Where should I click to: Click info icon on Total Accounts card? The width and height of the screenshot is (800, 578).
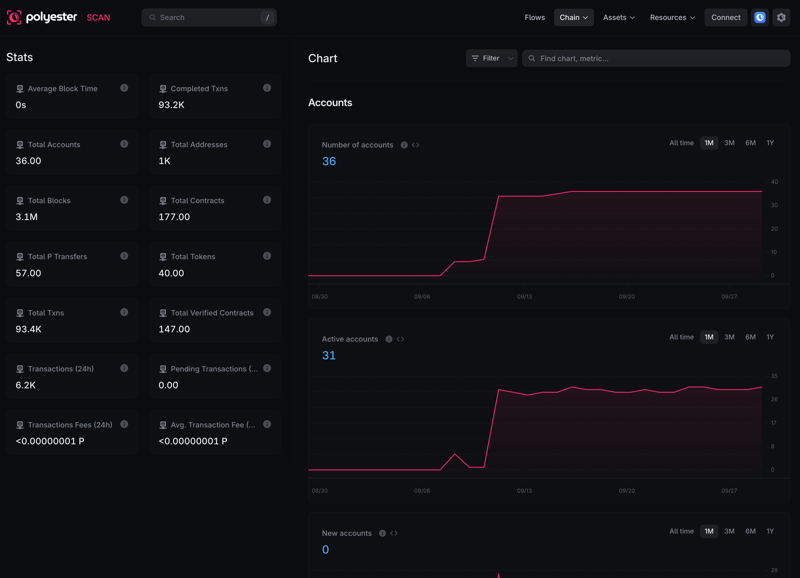pos(124,144)
